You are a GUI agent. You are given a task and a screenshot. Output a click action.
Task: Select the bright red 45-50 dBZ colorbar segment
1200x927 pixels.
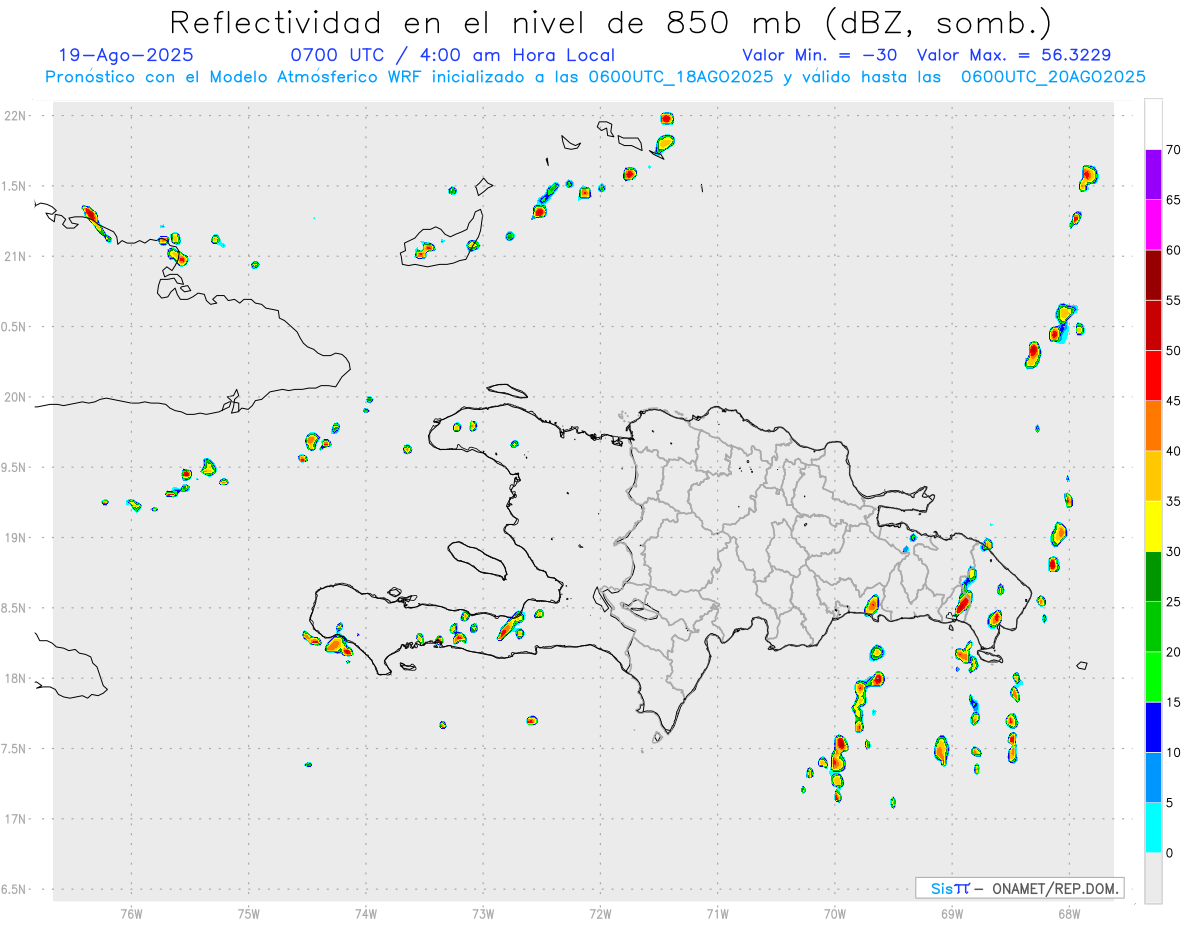[1153, 376]
